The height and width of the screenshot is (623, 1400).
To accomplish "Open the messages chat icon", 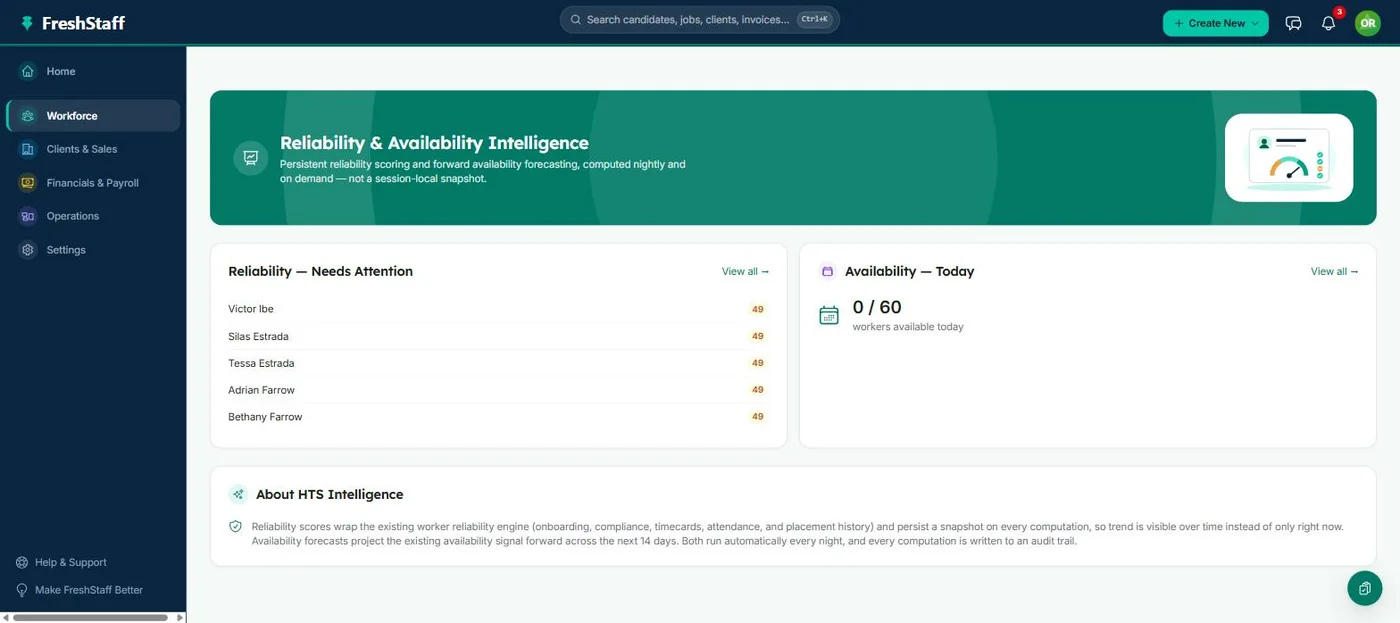I will coord(1293,23).
